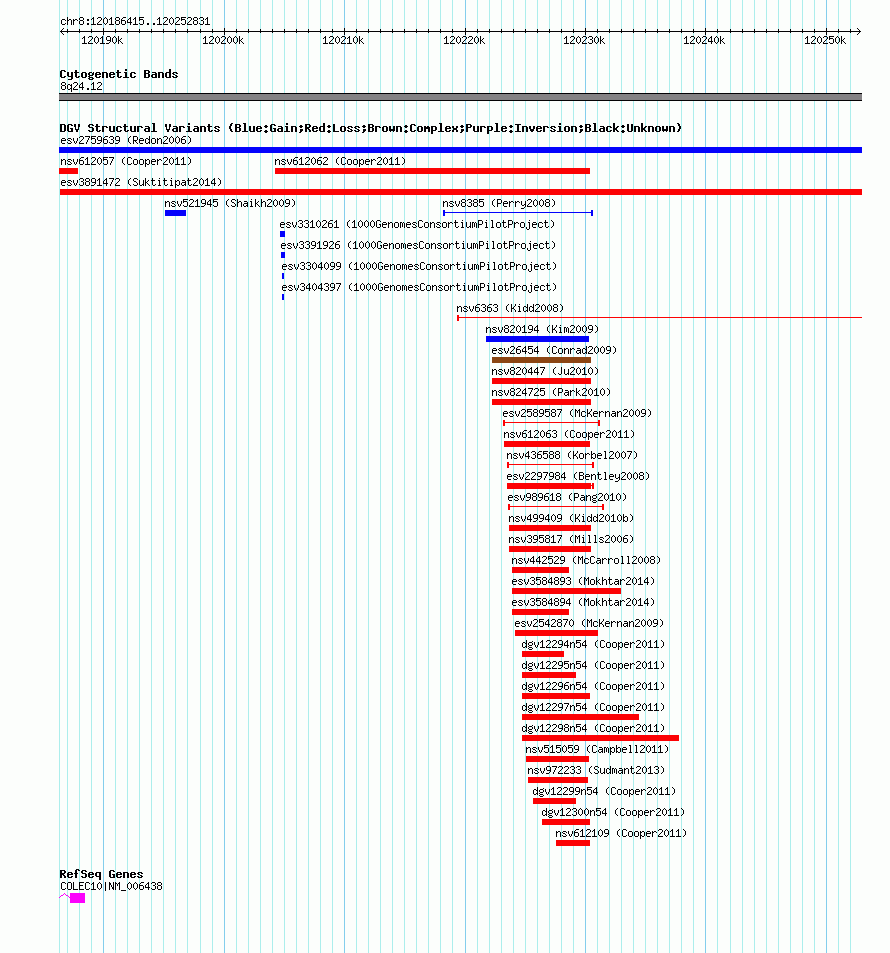Screen dimensions: 890x953
Task: Click esv3391926 1000Genomes variant label
Action: (418, 245)
